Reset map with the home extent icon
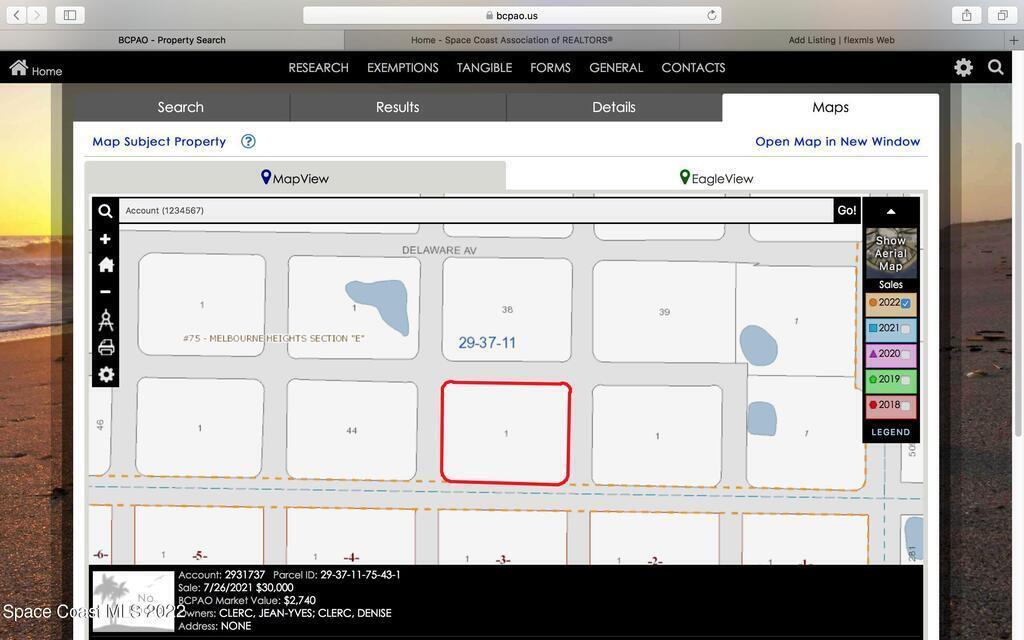Screen dimensions: 1024x640 (x=105, y=265)
